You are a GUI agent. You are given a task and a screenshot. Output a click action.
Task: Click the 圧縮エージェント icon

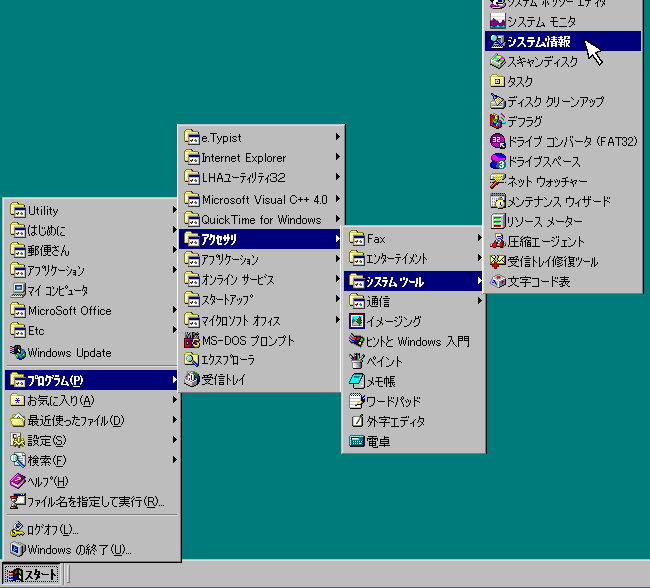pos(497,241)
